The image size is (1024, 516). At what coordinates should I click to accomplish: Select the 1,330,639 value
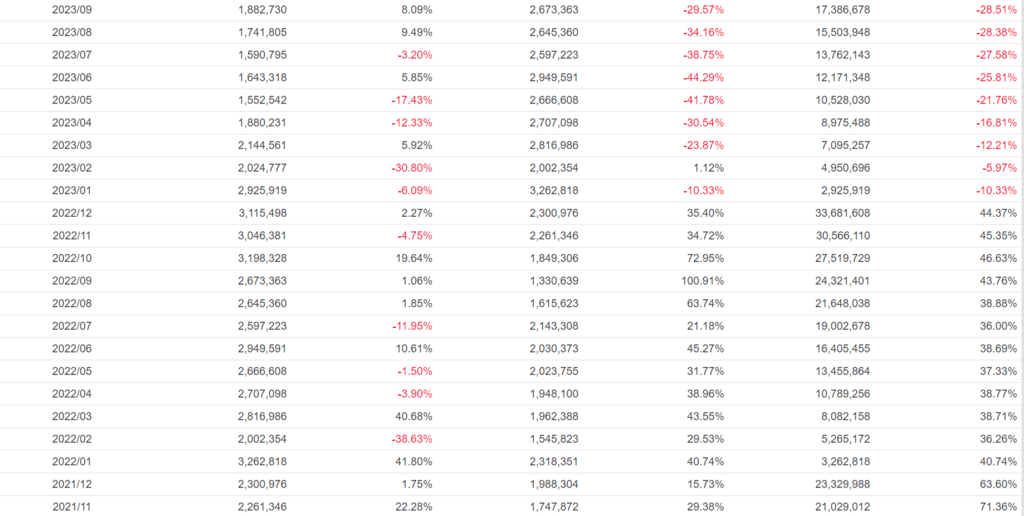tap(554, 280)
